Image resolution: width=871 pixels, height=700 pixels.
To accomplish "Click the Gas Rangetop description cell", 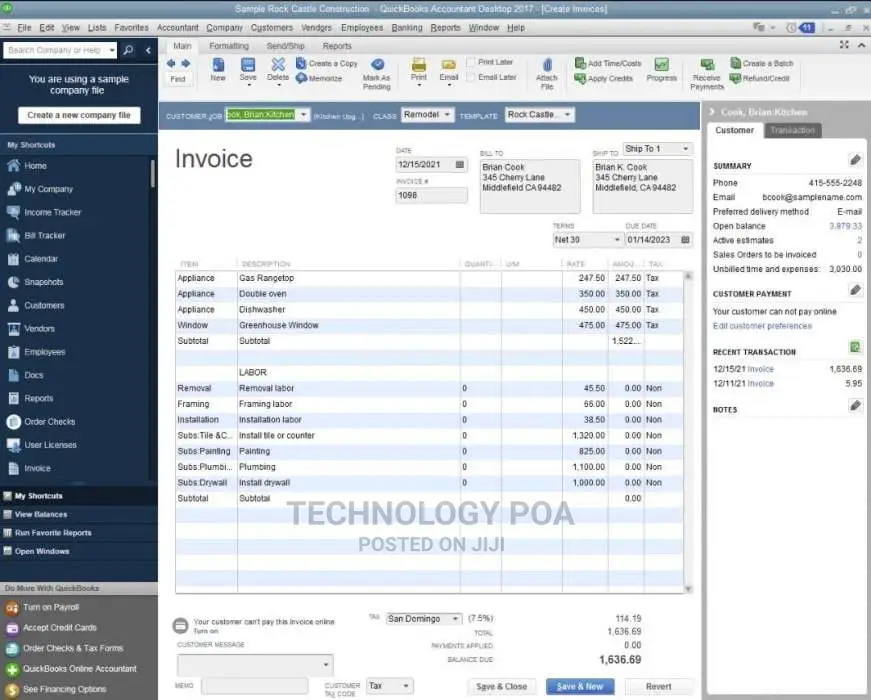I will click(348, 278).
